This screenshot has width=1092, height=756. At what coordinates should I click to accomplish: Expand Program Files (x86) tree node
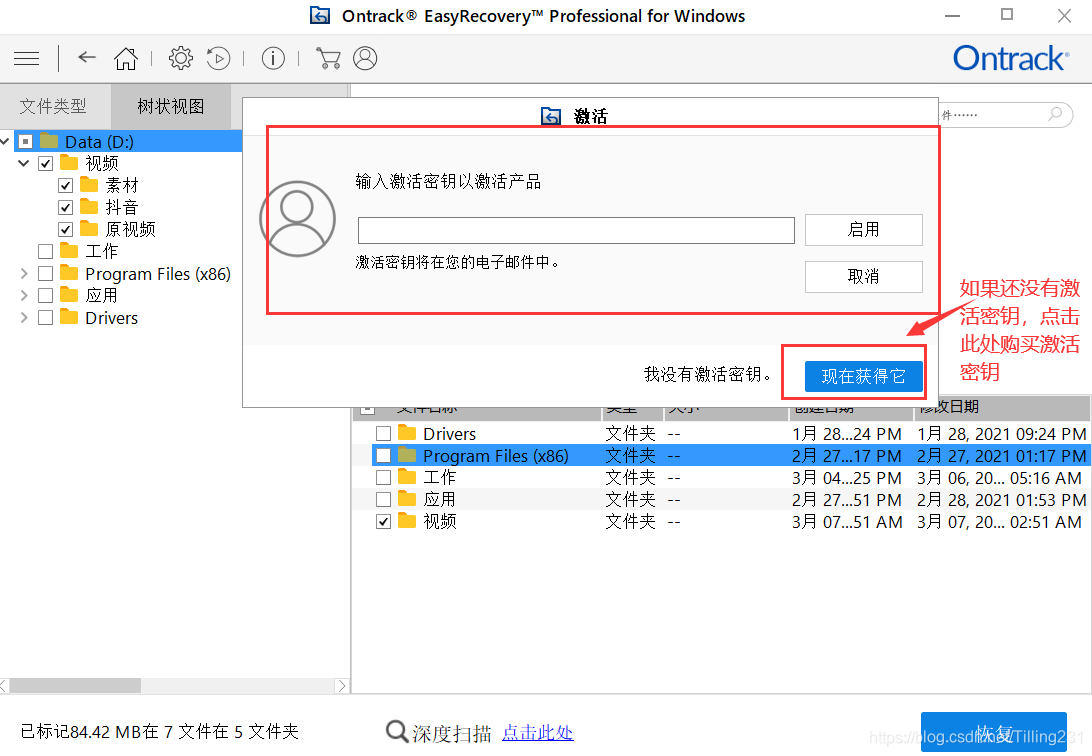click(x=24, y=274)
